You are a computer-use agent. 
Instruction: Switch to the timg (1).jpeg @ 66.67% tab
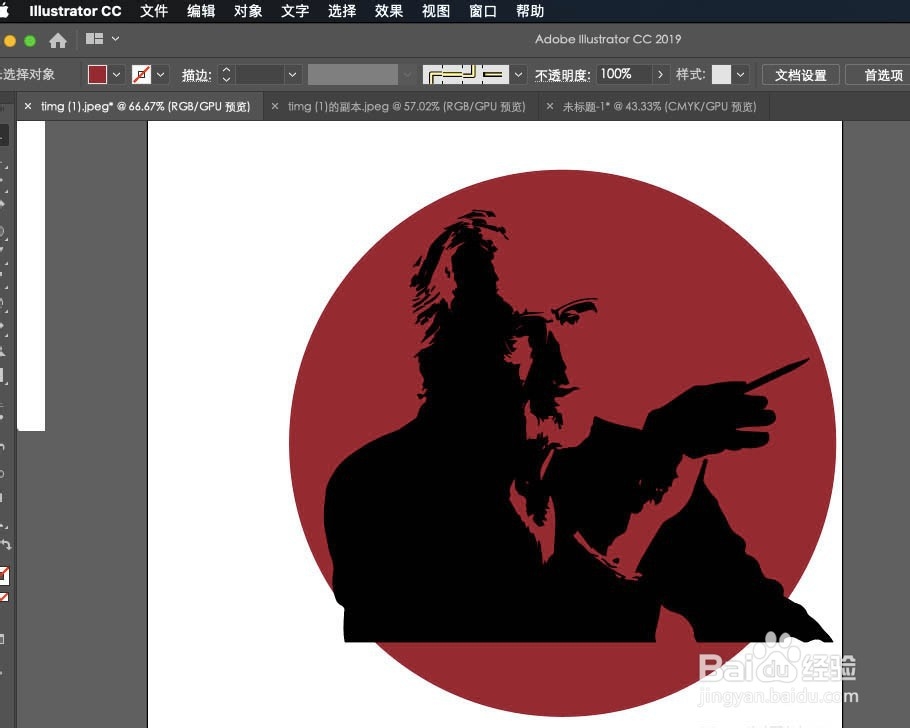pos(145,106)
